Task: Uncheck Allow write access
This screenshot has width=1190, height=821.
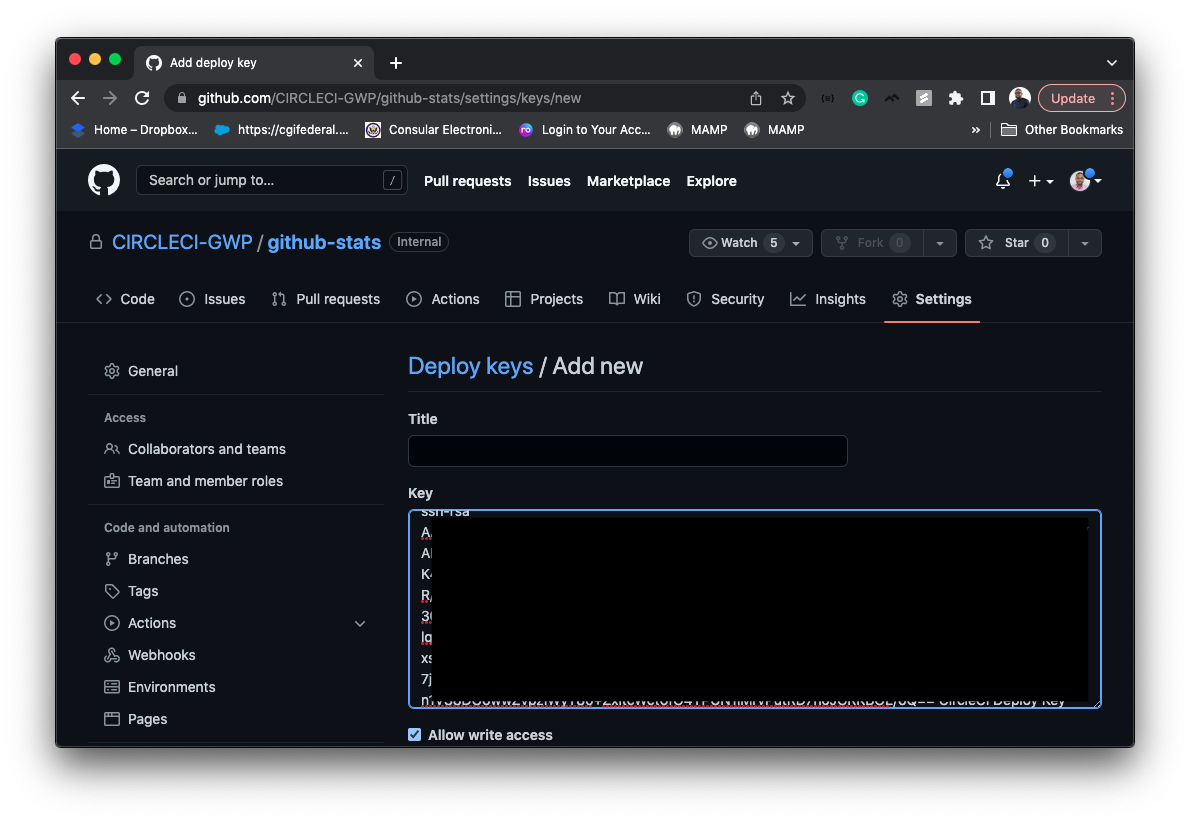Action: pyautogui.click(x=414, y=734)
